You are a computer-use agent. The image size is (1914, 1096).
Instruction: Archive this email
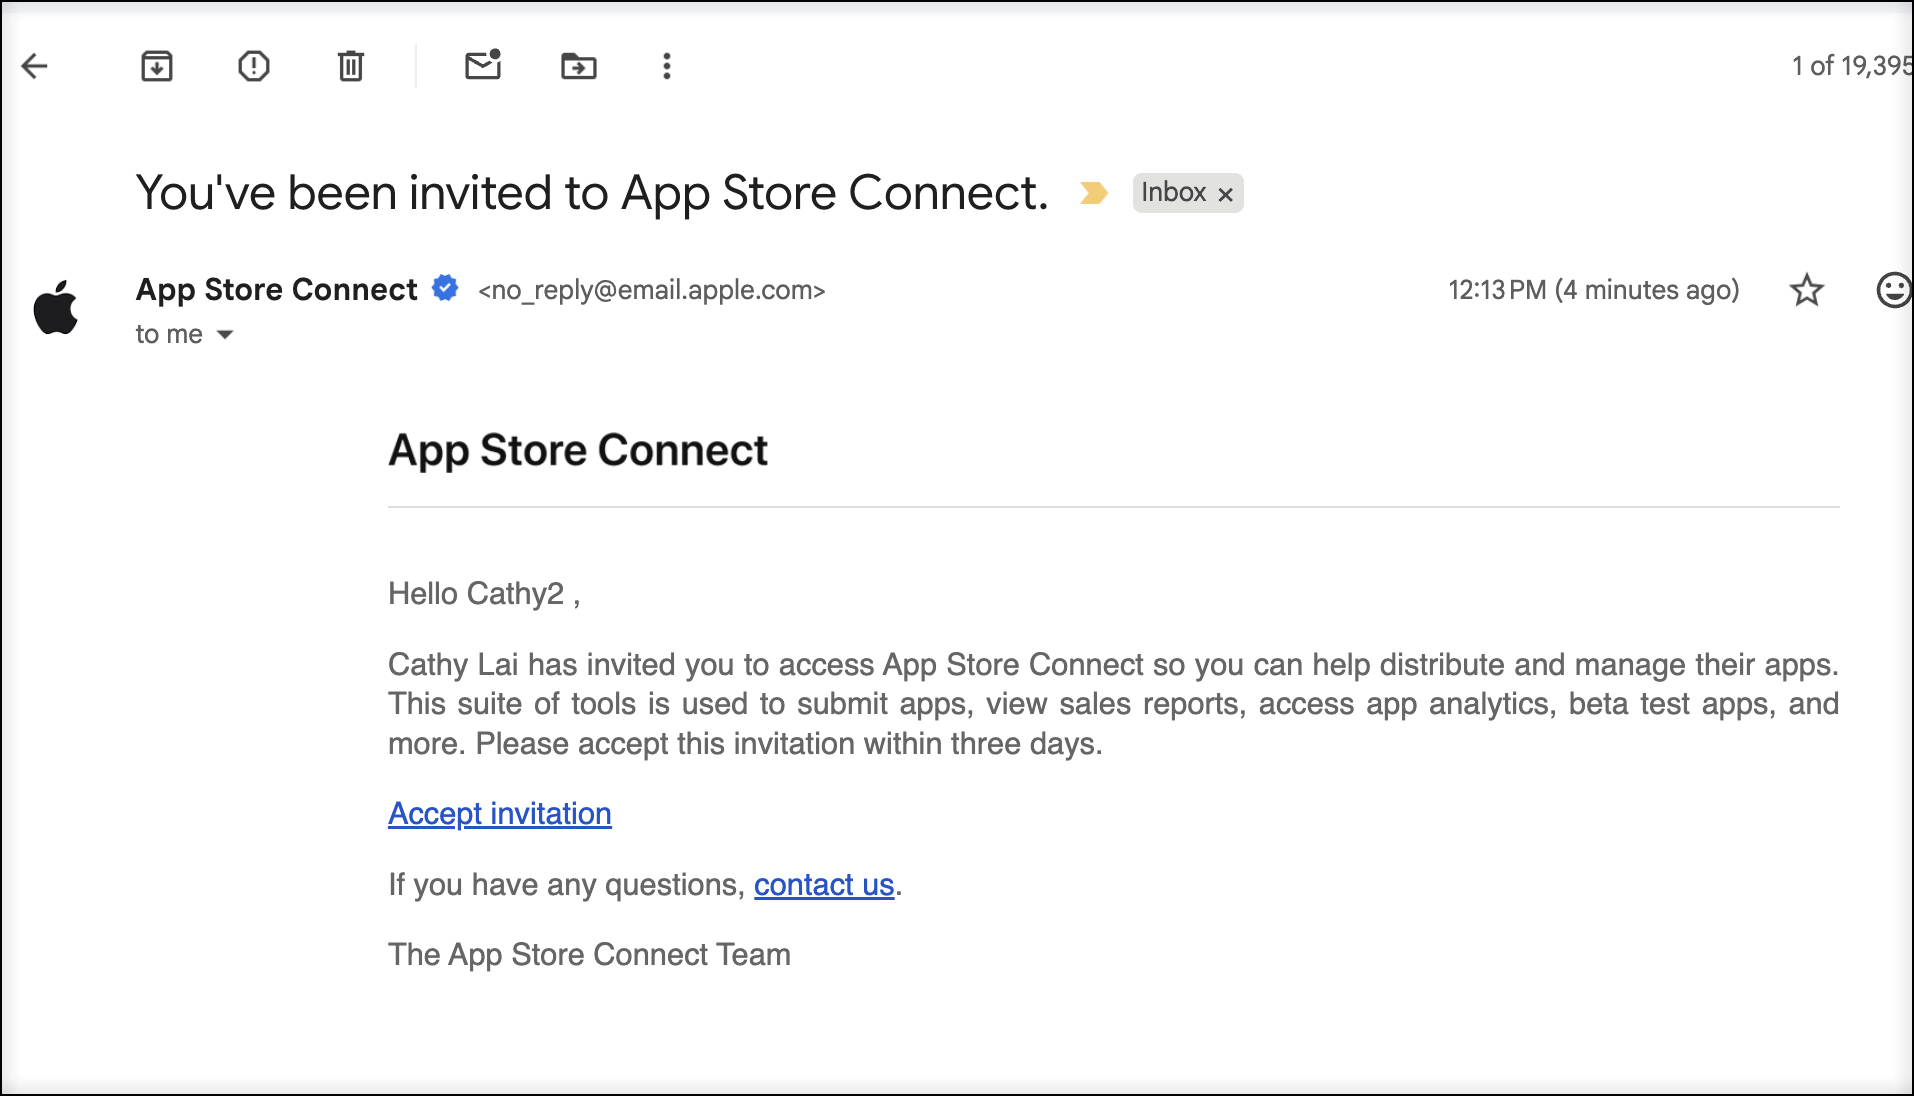(x=156, y=66)
